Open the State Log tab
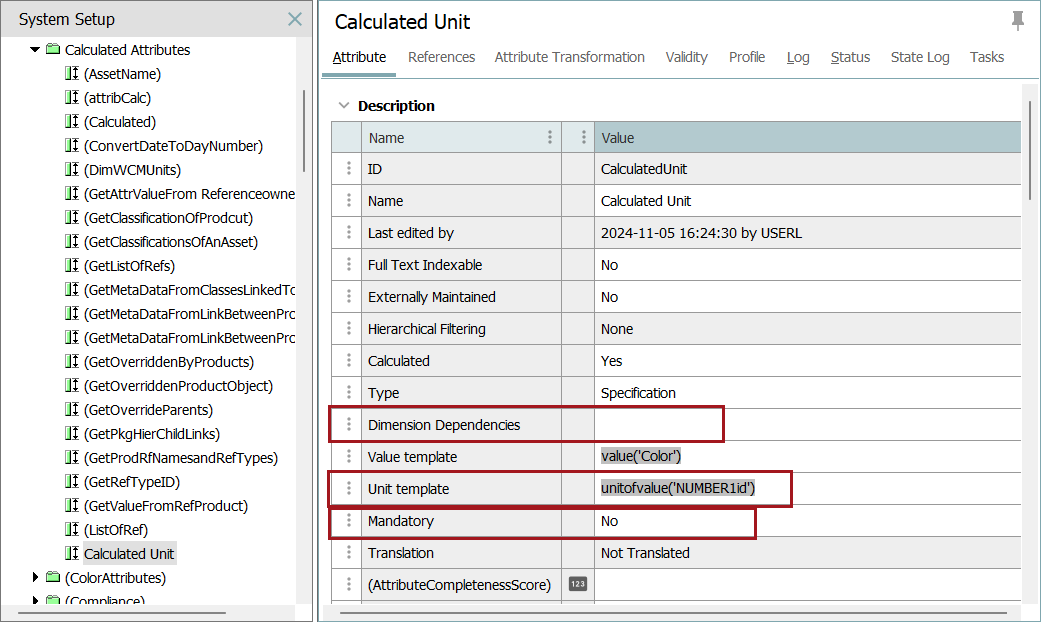Viewport: 1041px width, 622px height. (x=919, y=57)
